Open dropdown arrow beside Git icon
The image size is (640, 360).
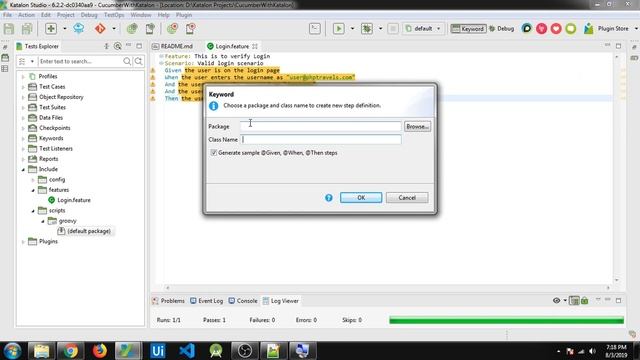114,29
